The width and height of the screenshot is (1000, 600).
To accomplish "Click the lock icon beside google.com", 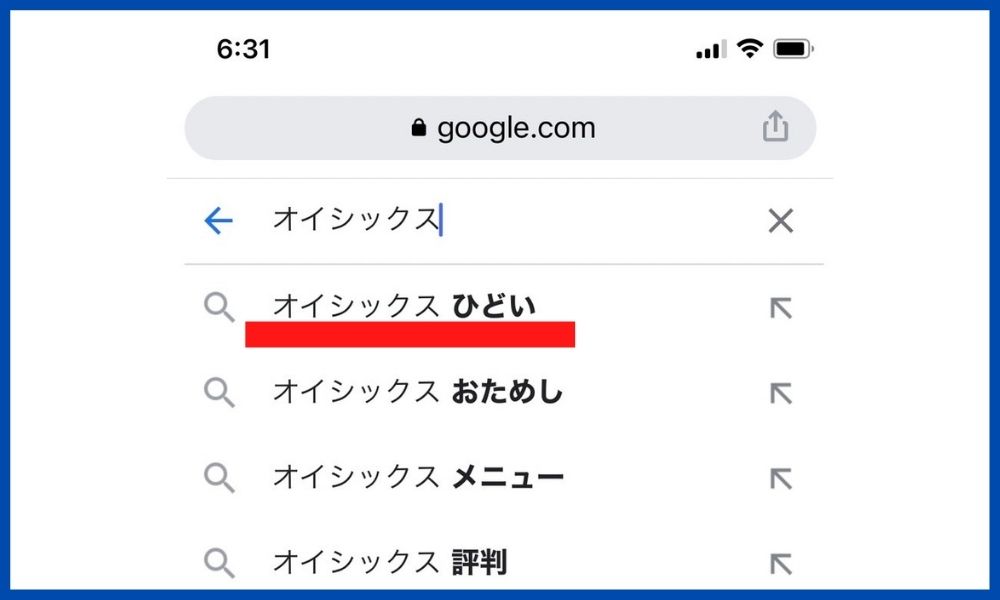I will click(x=418, y=128).
